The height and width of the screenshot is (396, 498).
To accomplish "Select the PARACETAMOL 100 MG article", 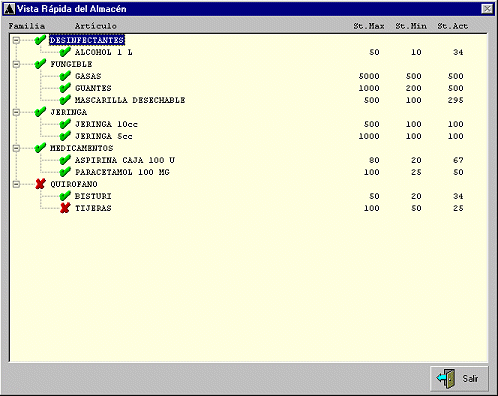I will tap(122, 172).
